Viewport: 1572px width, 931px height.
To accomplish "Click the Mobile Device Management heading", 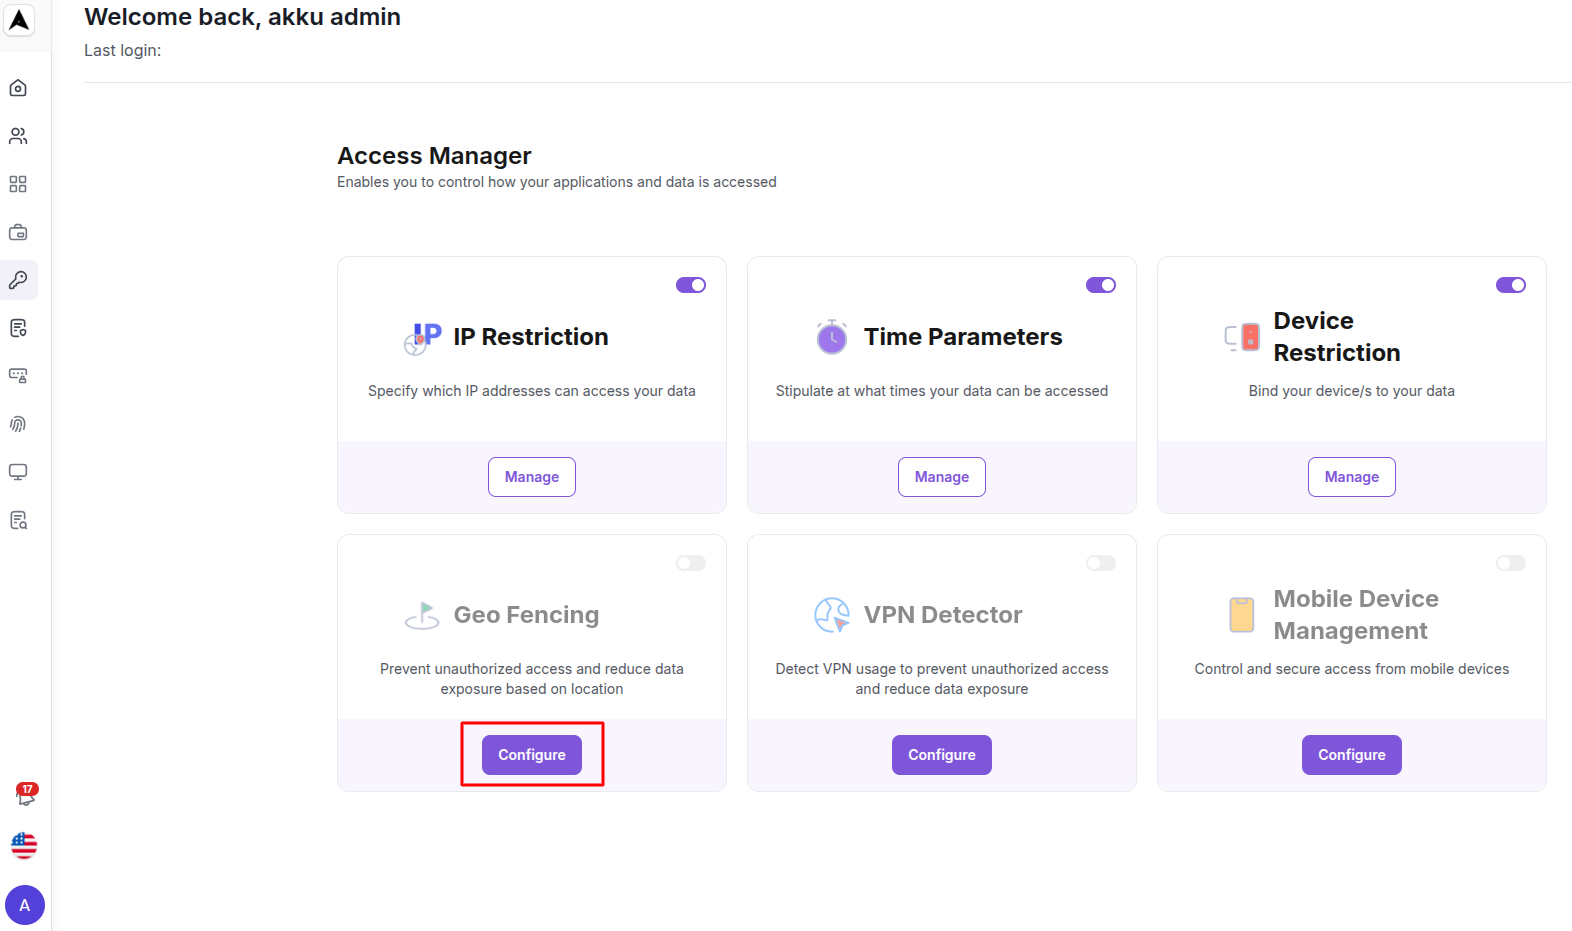I will coord(1356,615).
